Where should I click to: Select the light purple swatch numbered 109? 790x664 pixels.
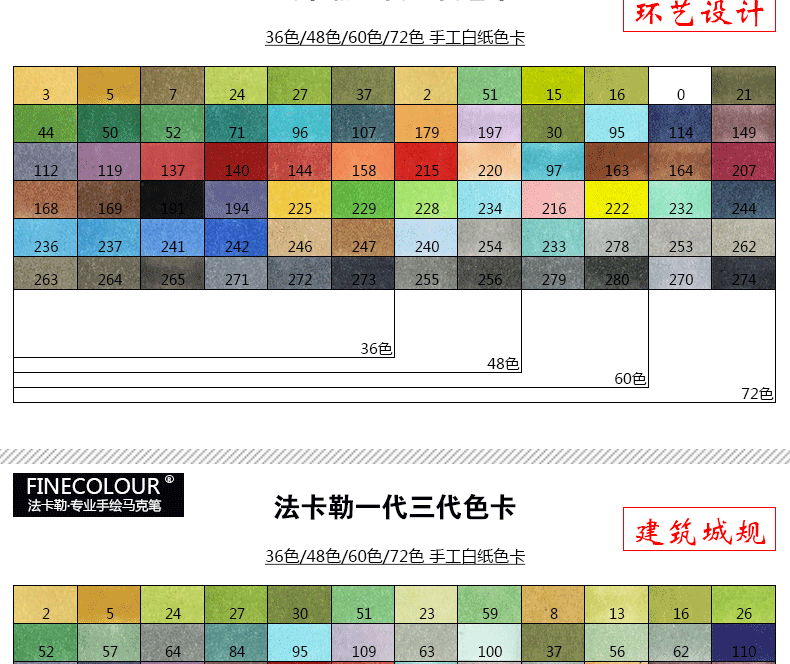coord(363,643)
